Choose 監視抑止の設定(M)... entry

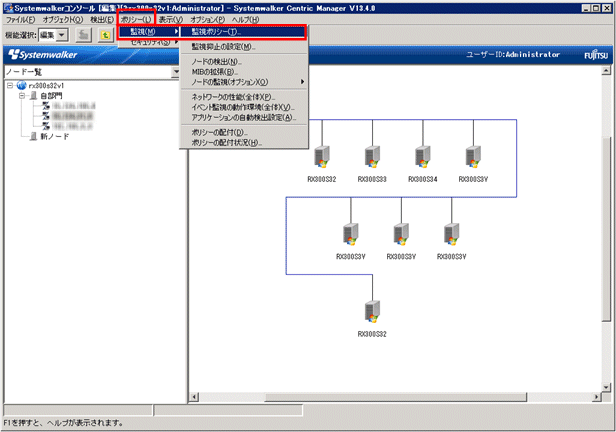244,47
